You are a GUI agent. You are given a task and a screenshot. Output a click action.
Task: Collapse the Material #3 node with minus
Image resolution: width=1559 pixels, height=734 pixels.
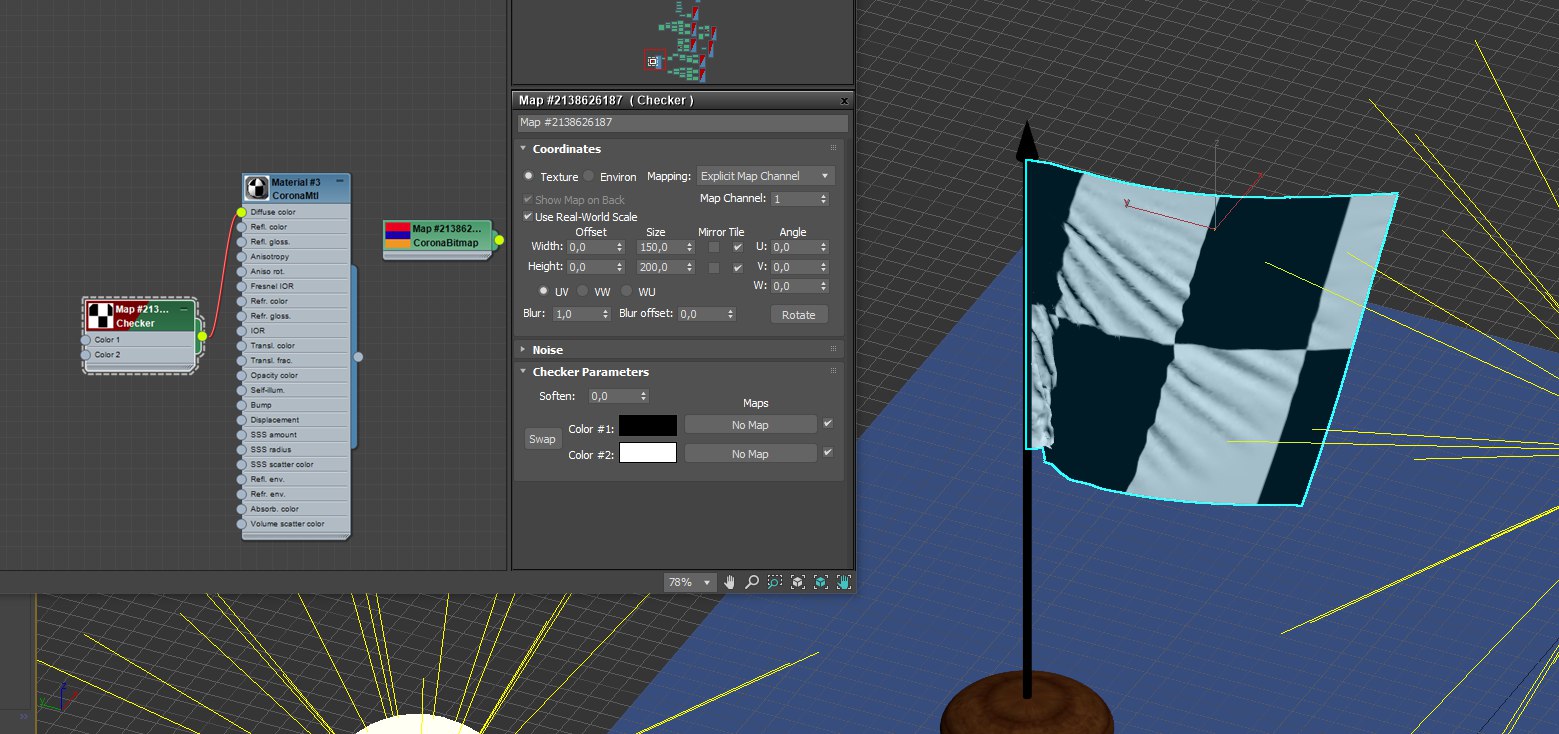[x=340, y=181]
